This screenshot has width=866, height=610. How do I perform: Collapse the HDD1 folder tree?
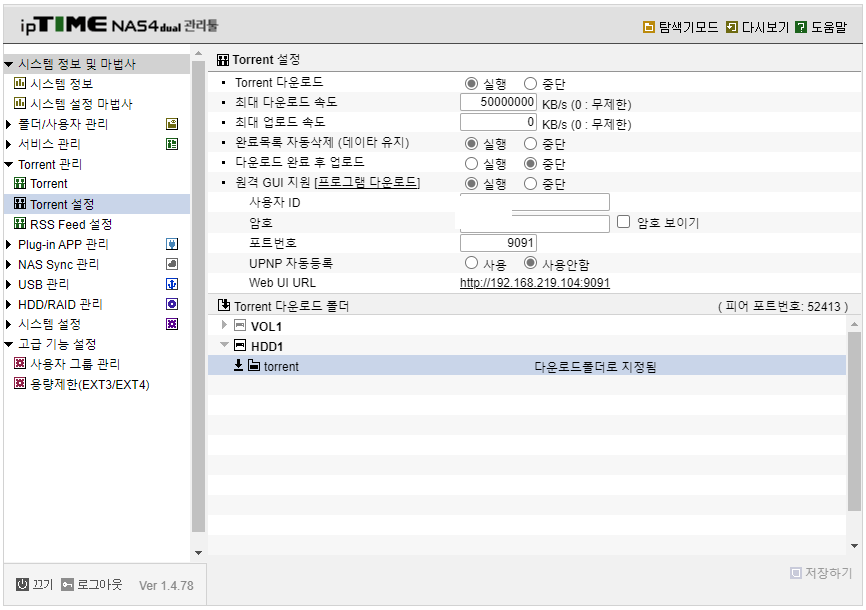(x=224, y=345)
